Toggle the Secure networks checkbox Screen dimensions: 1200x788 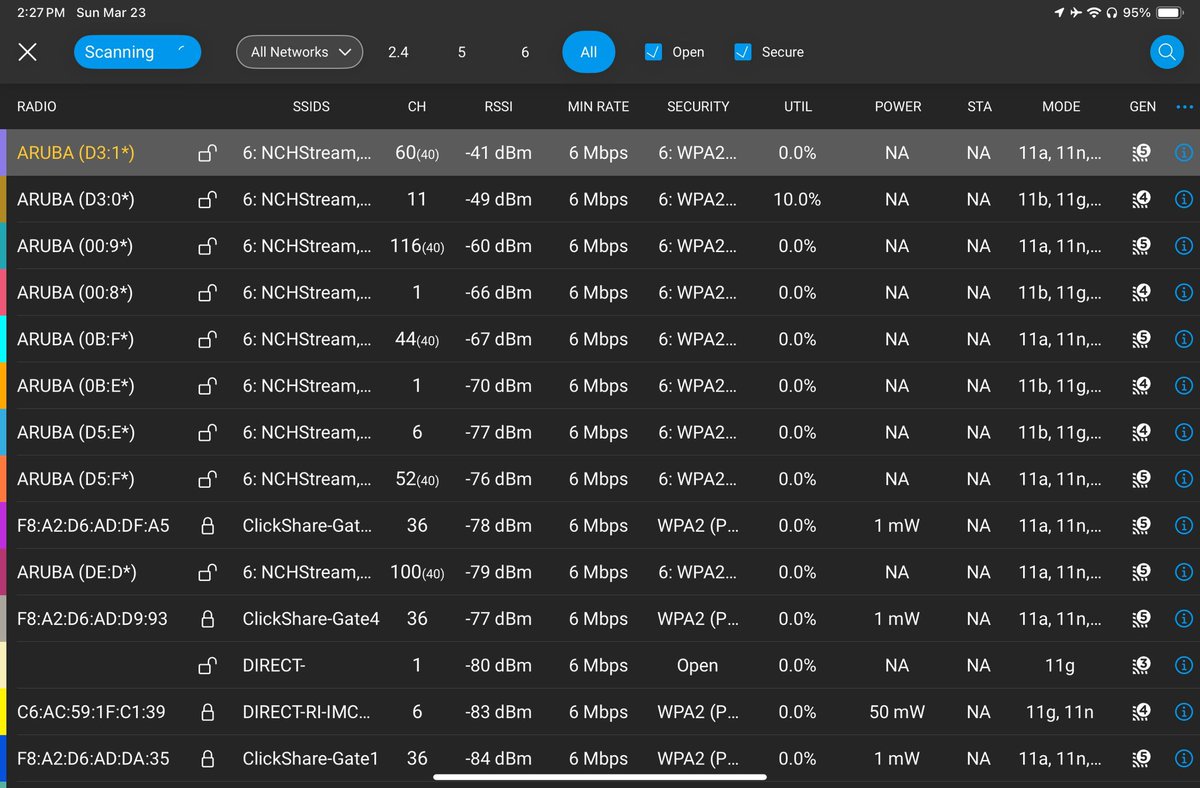tap(743, 52)
